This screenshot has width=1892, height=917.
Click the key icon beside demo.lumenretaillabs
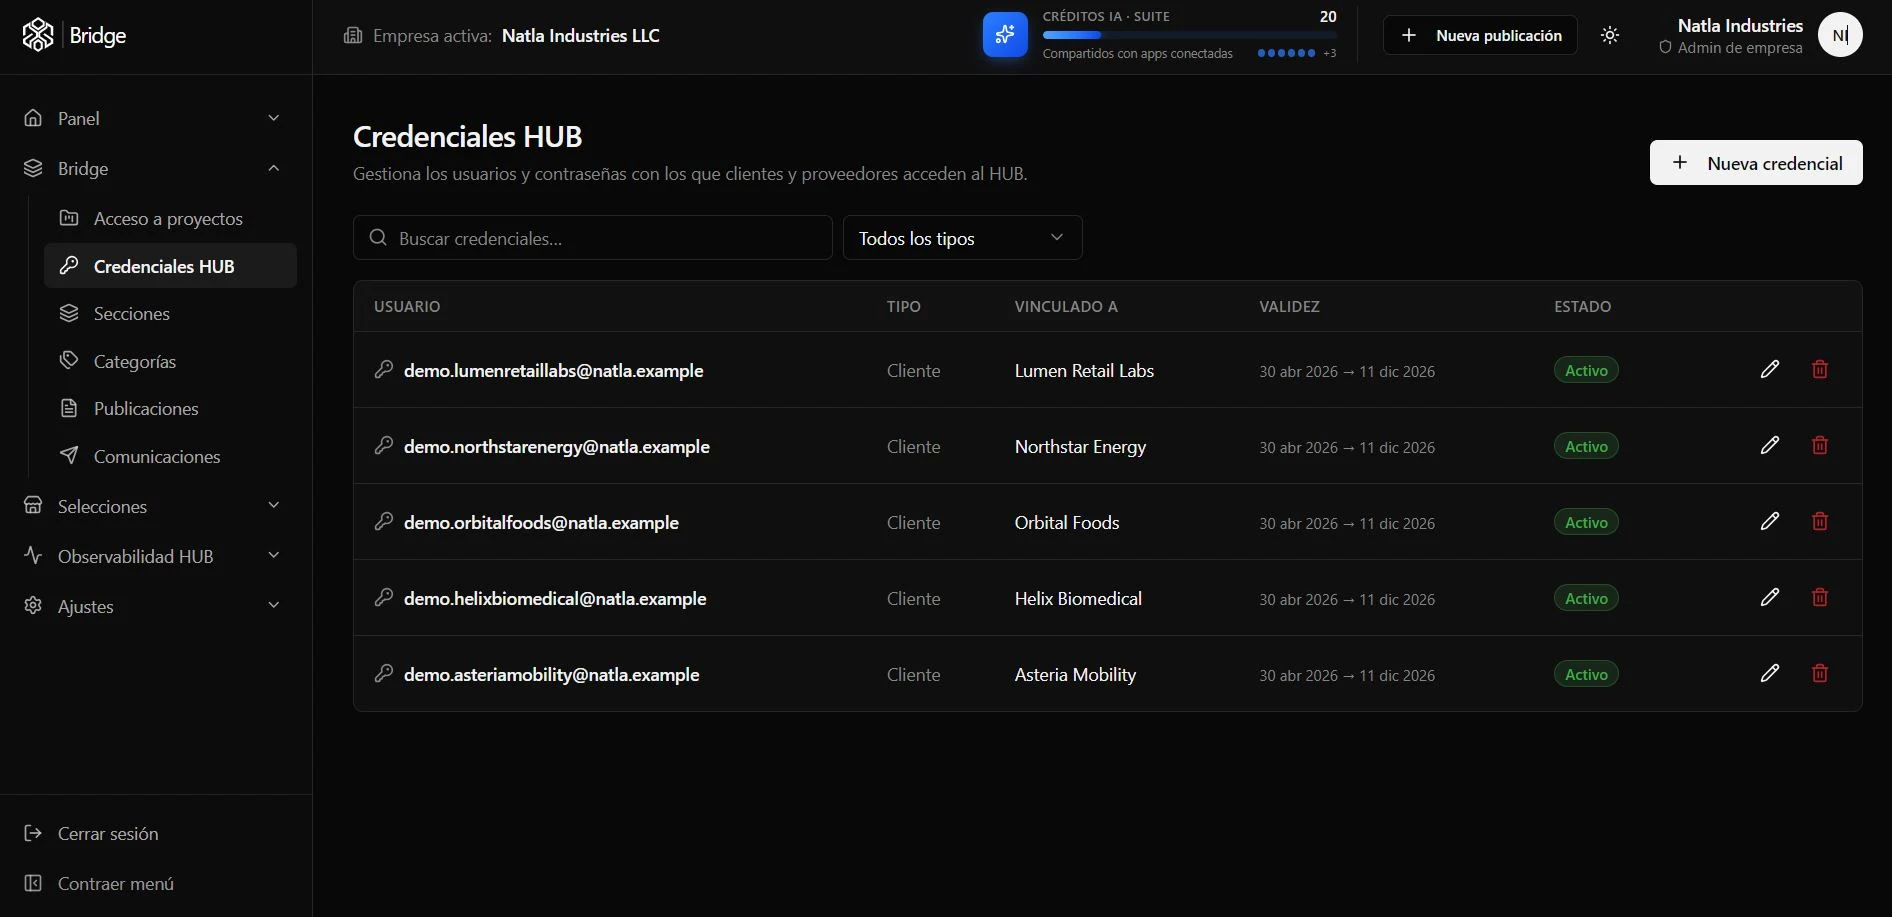384,369
